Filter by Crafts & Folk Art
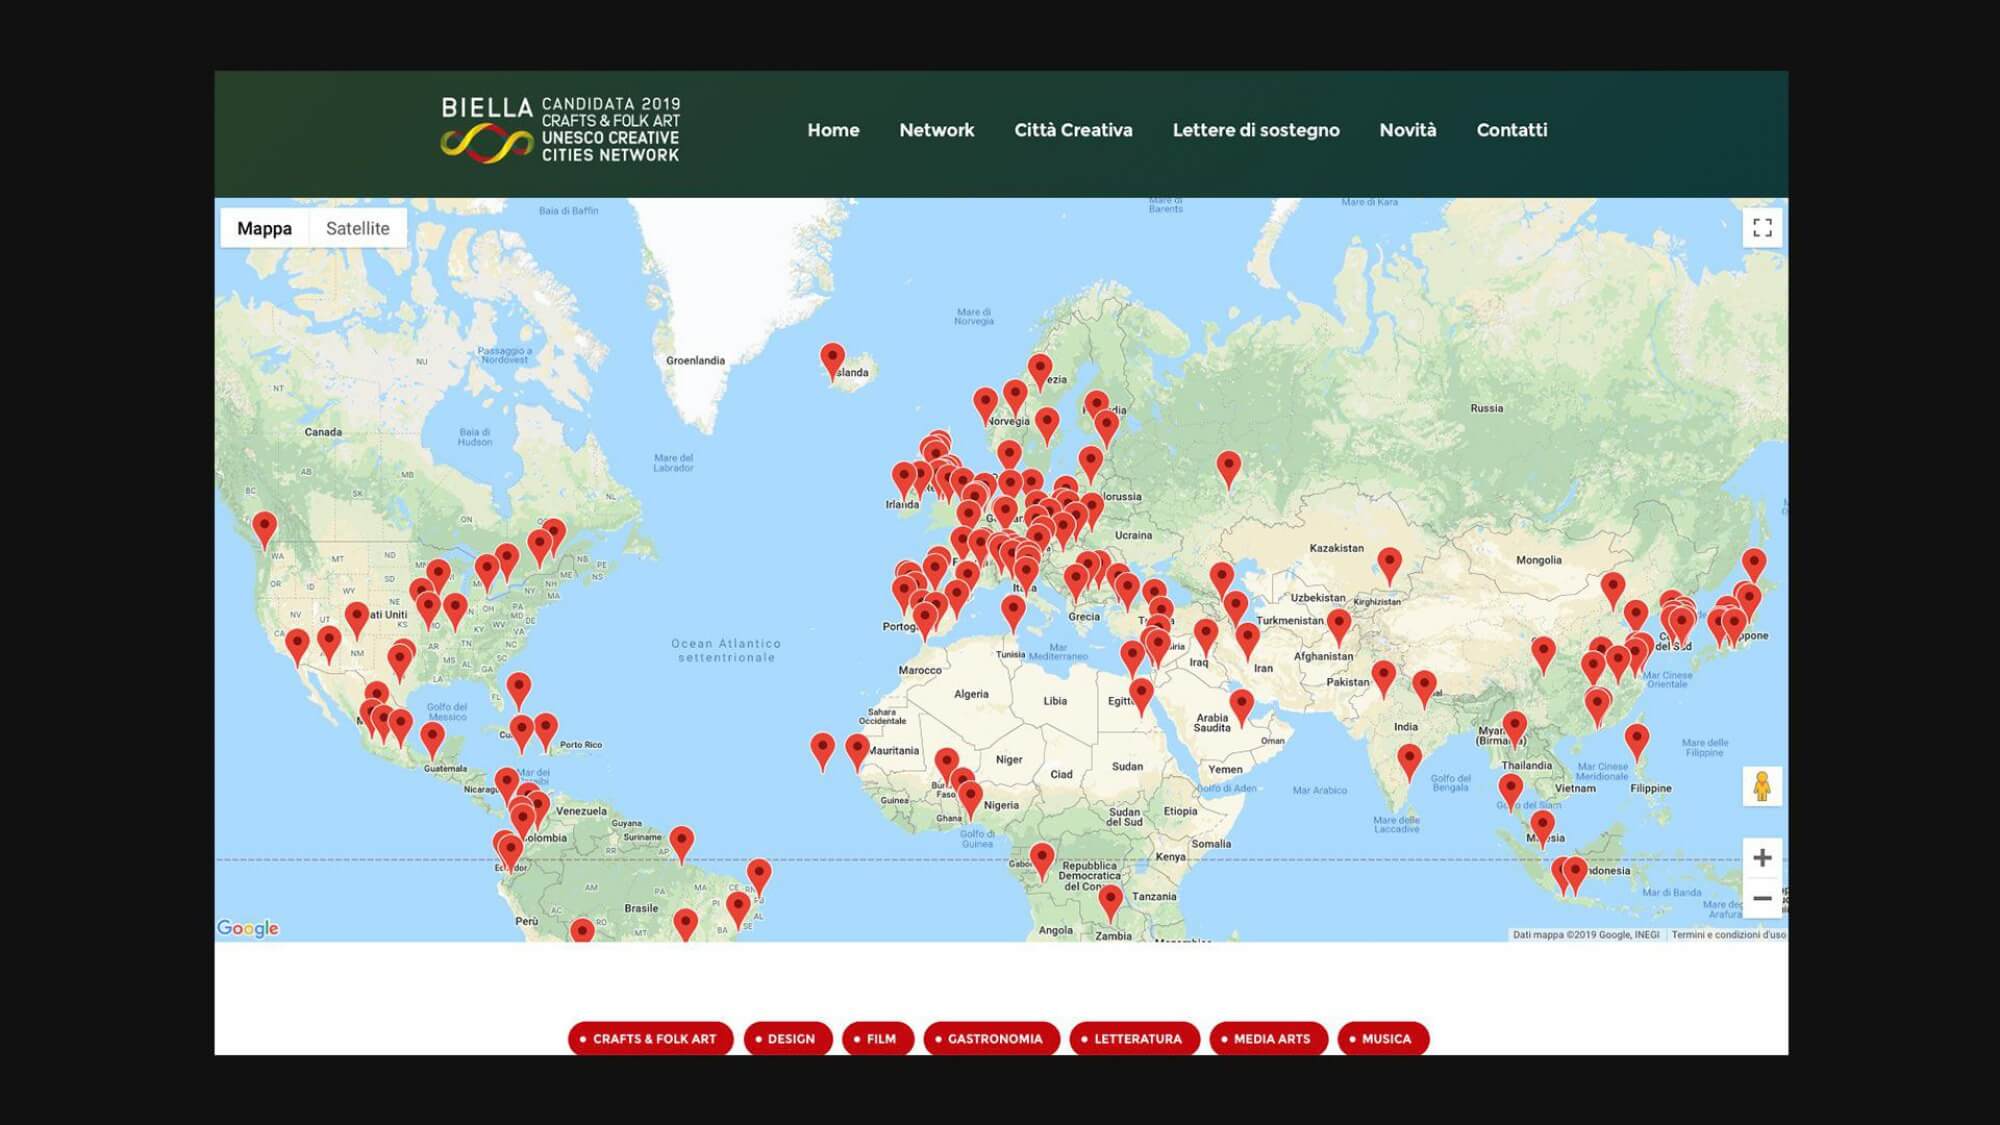The image size is (2000, 1125). 650,1039
